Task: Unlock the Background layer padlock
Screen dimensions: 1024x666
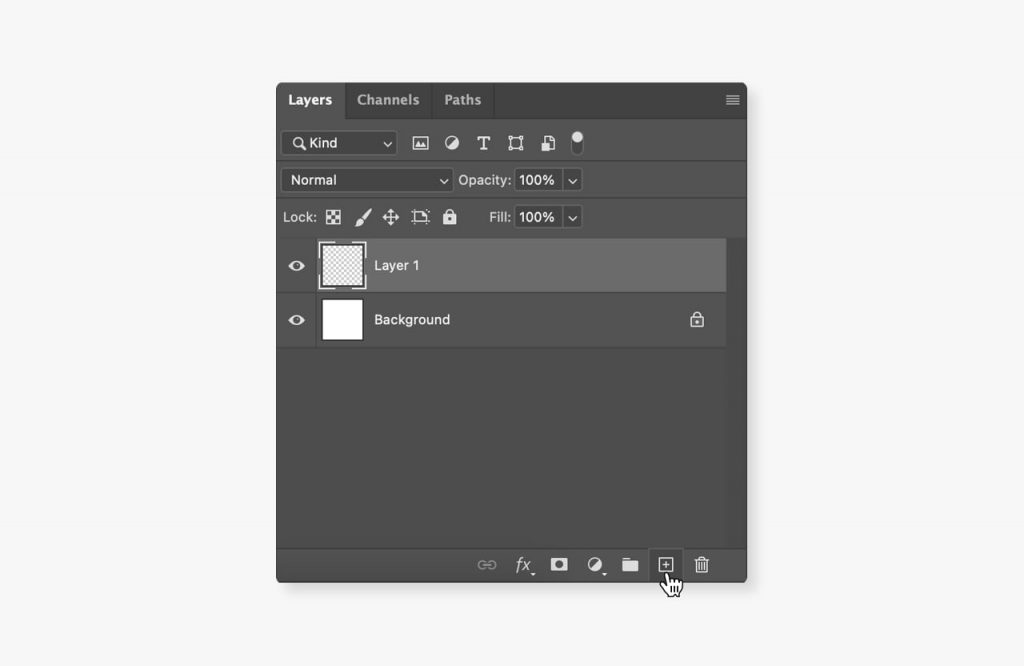Action: pos(697,319)
